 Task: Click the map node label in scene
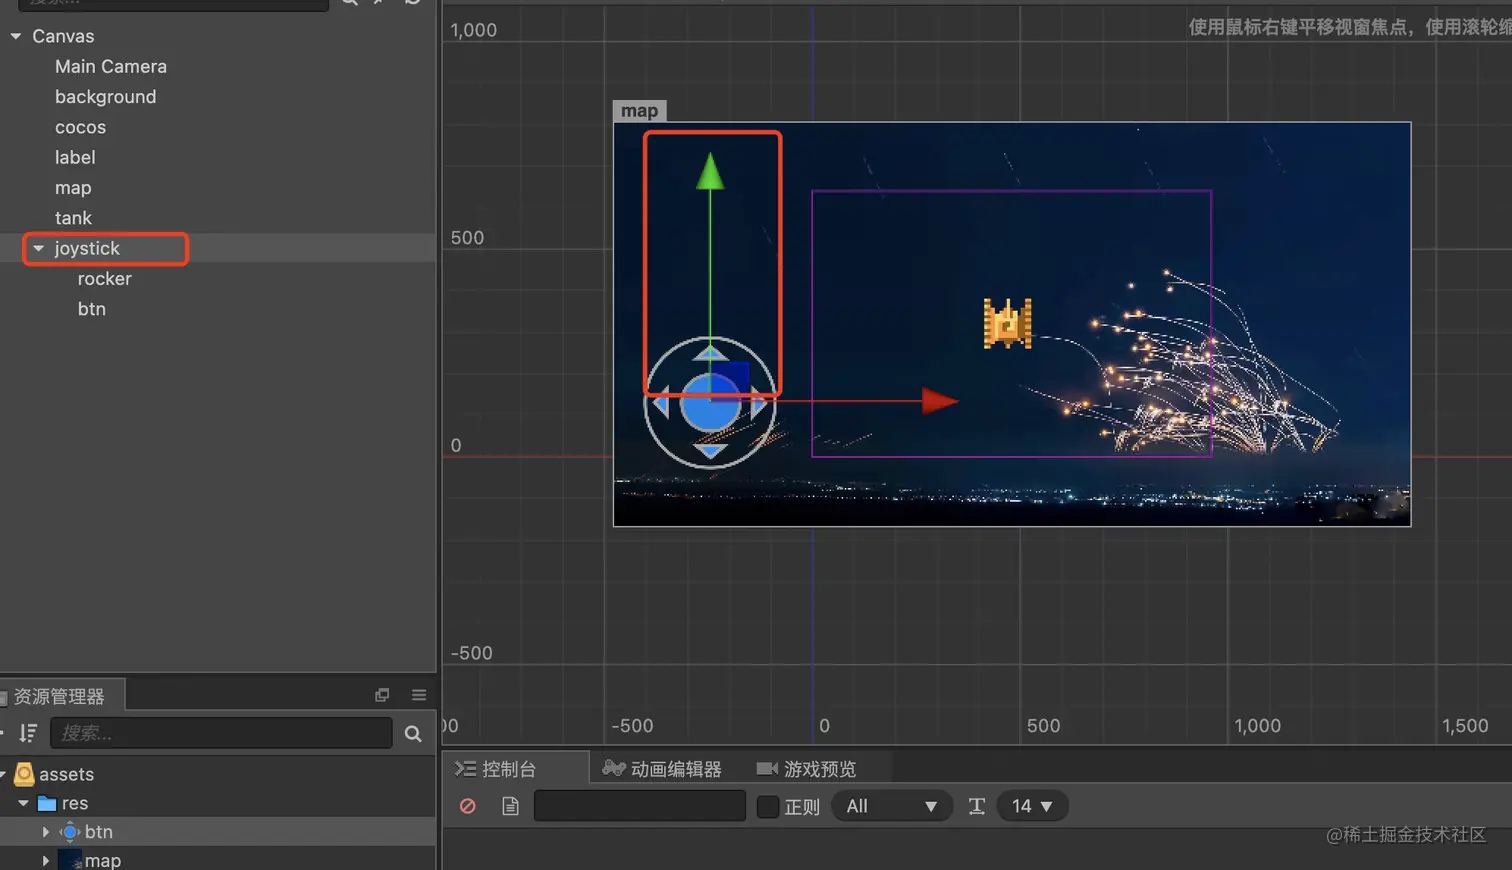[640, 111]
